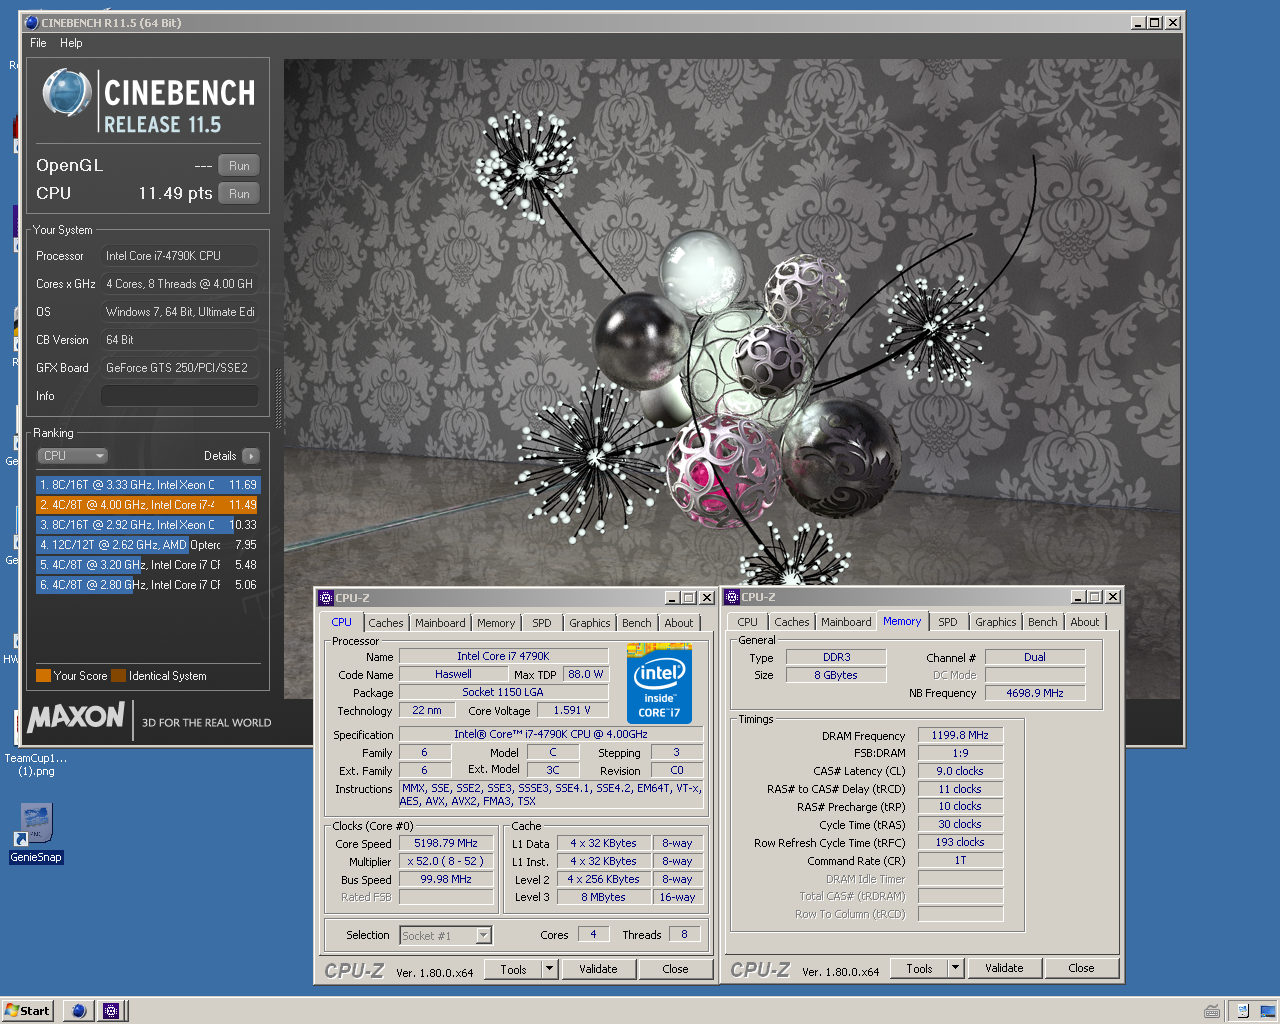Open the SPD tab in left CPU-Z window
1280x1024 pixels.
tap(542, 623)
